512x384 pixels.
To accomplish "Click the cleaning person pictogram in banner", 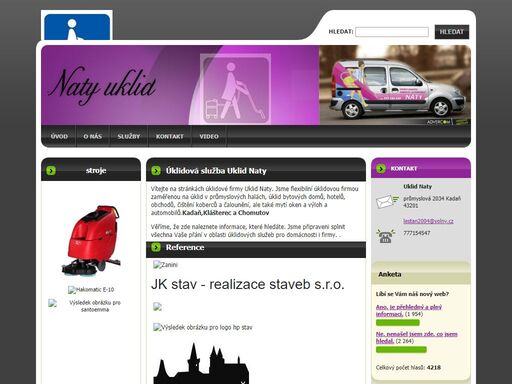I will pos(235,89).
